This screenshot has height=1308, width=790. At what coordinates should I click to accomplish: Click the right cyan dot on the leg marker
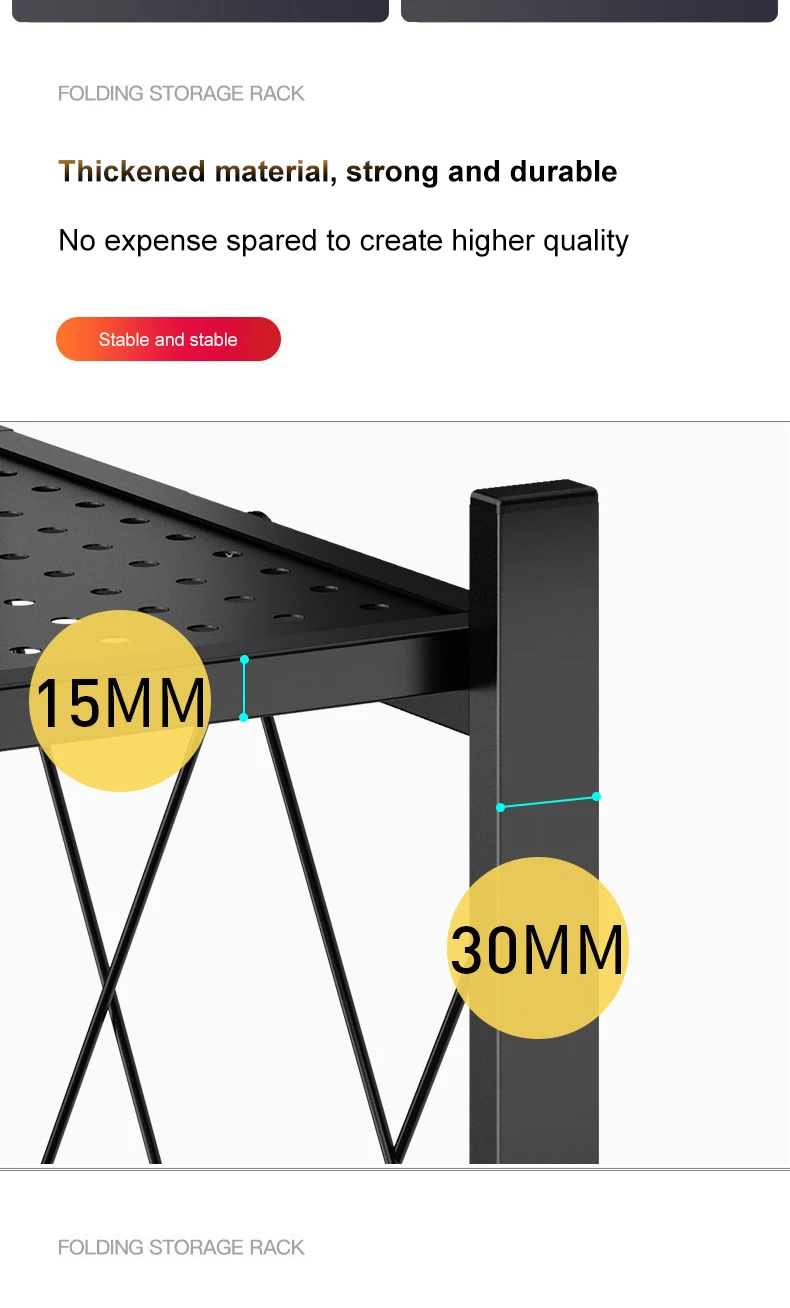596,797
